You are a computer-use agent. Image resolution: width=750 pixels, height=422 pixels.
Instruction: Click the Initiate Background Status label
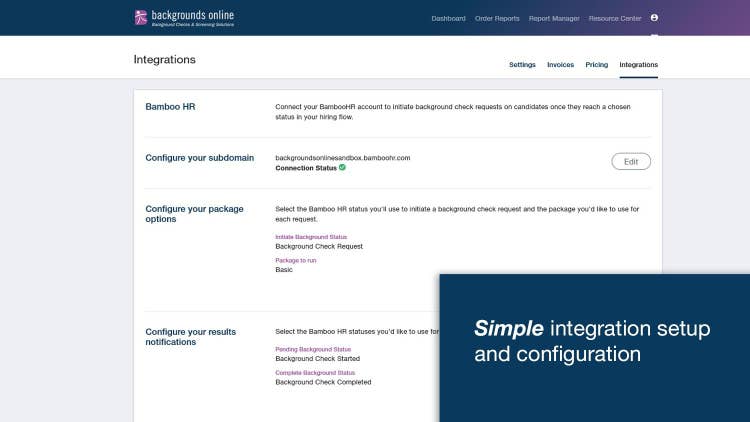click(x=311, y=237)
